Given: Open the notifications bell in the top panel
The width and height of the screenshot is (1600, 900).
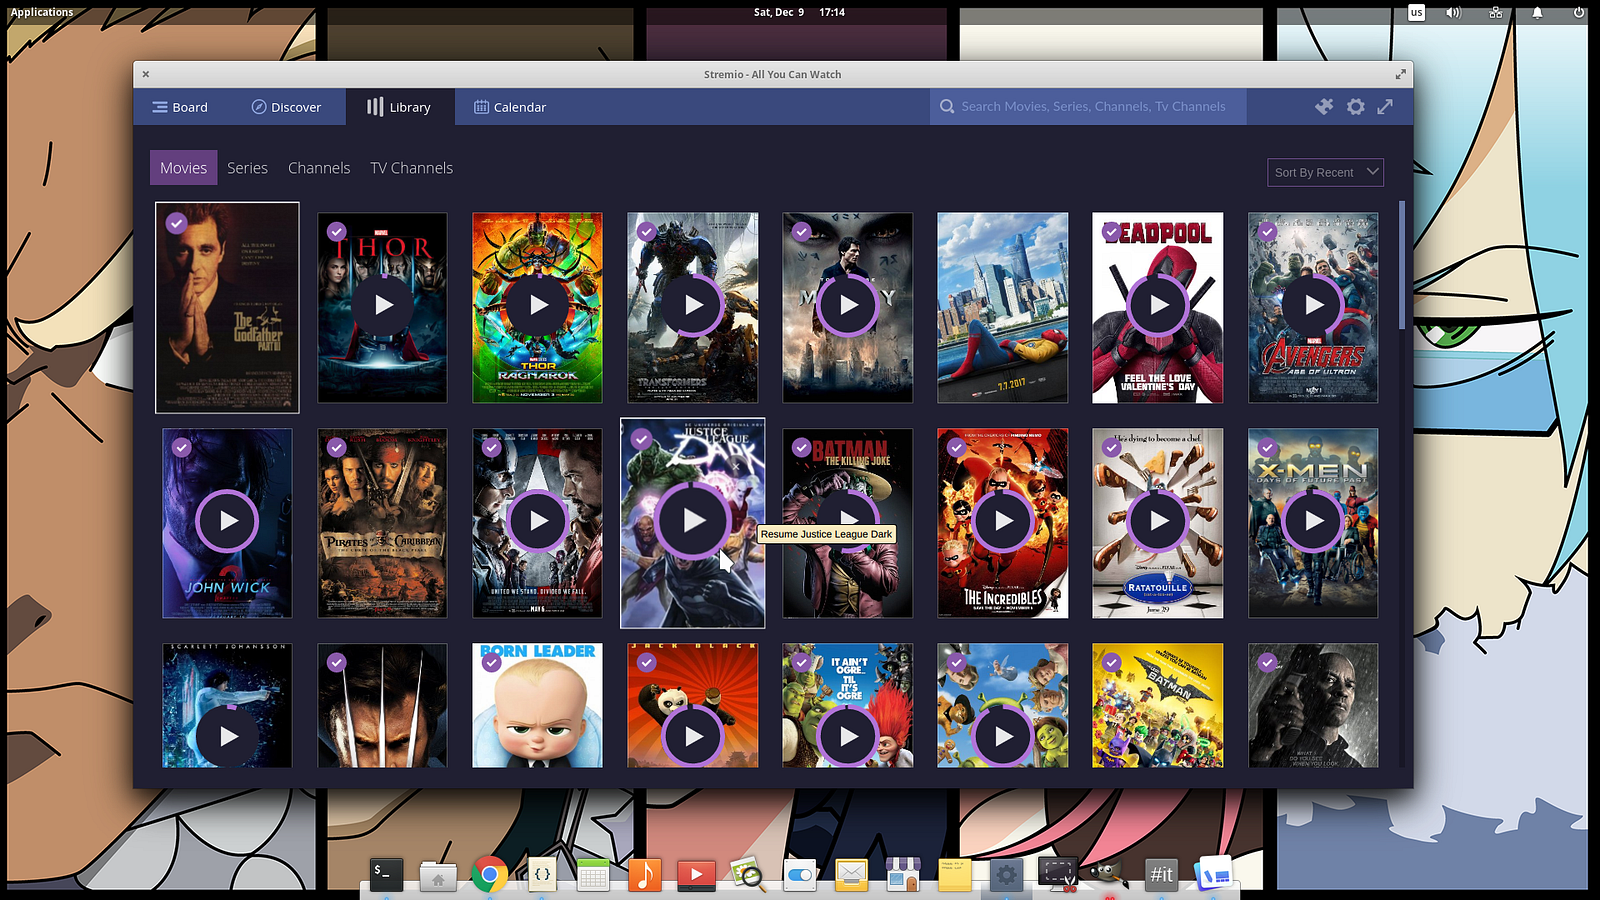Looking at the screenshot, I should [x=1537, y=12].
